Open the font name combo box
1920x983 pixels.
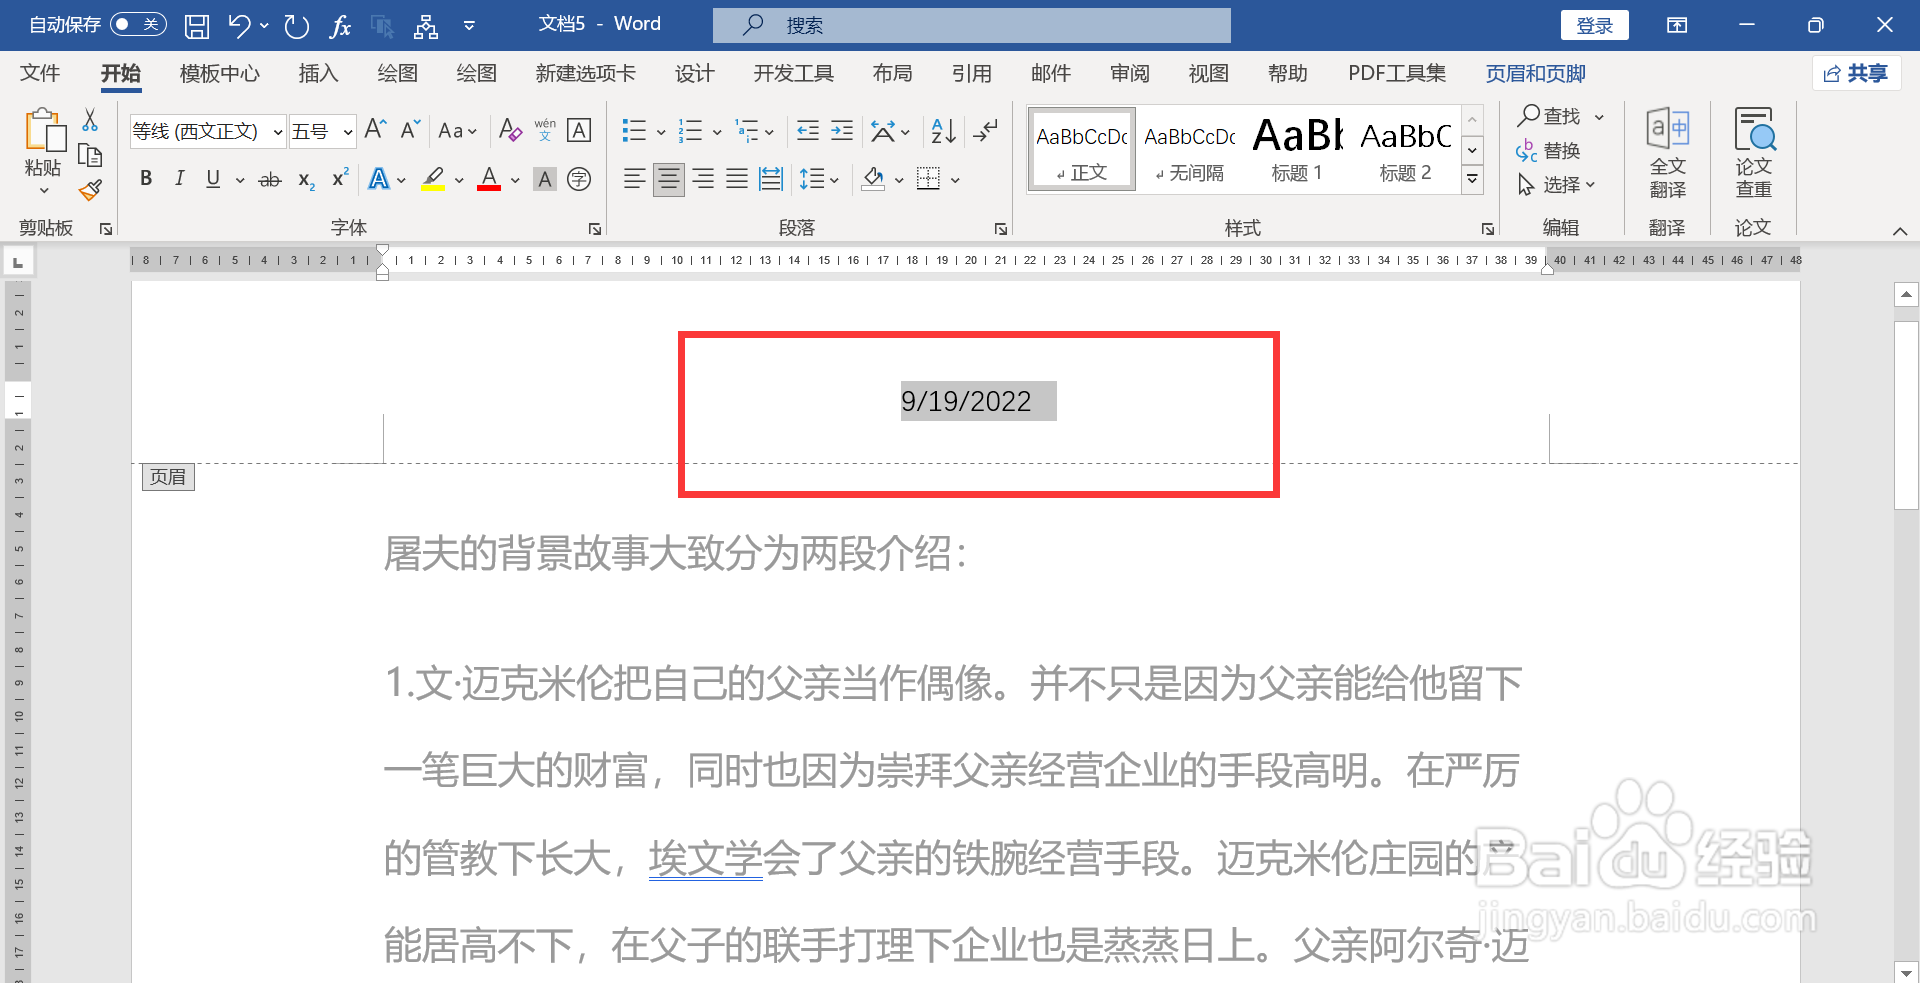tap(208, 131)
